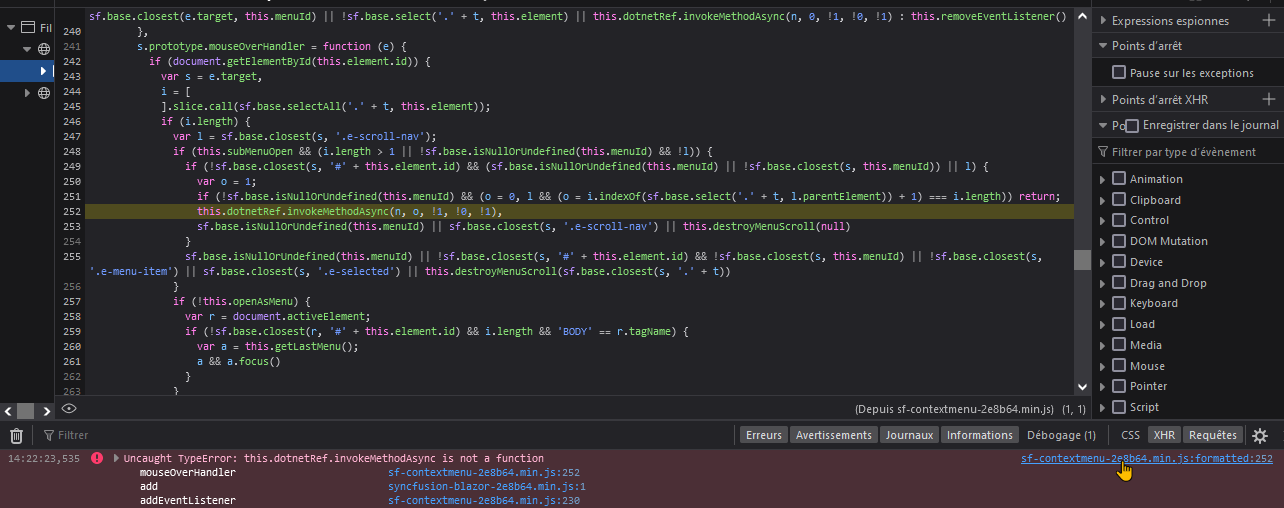The width and height of the screenshot is (1284, 508).
Task: Toggle the 'Avertissements' console filter
Action: coord(834,435)
